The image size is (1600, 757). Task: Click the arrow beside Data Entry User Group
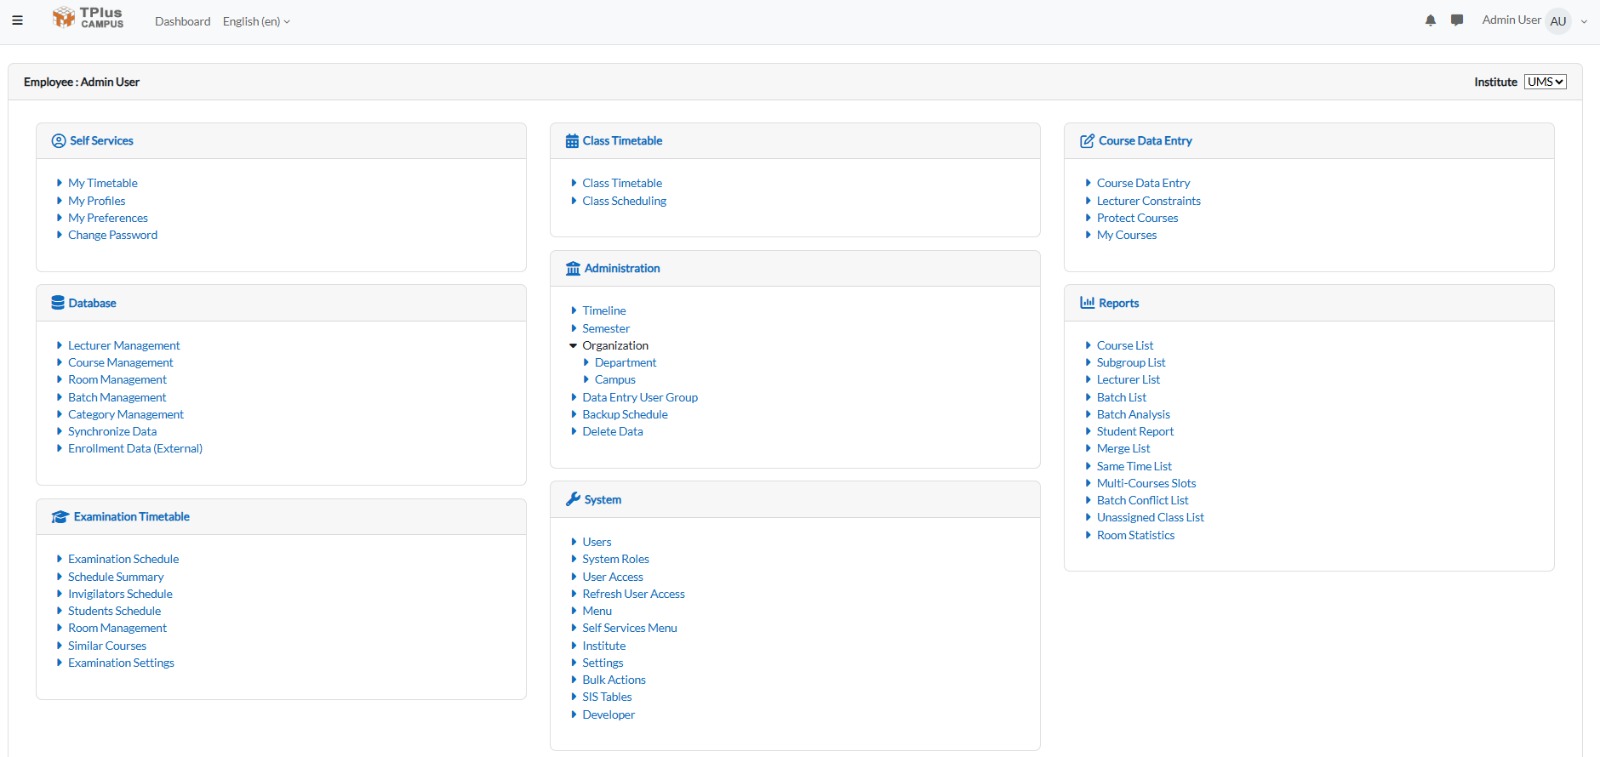(574, 397)
